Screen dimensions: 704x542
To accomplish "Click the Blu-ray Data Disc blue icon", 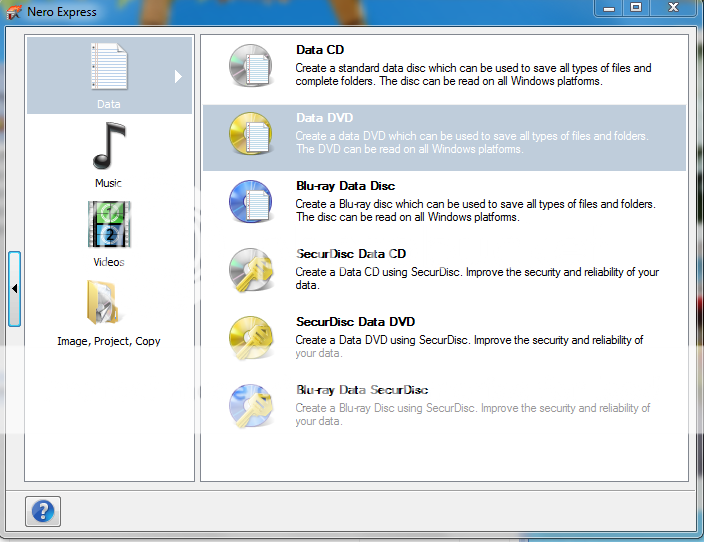I will [251, 201].
